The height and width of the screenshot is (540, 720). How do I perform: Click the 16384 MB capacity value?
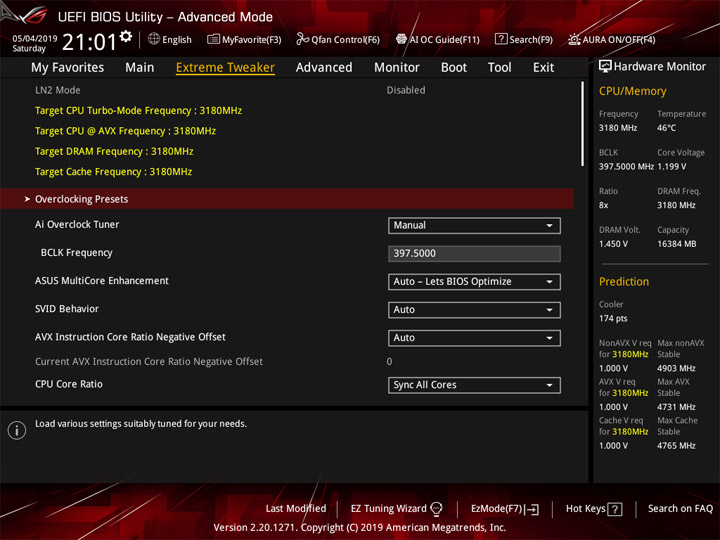(x=676, y=244)
